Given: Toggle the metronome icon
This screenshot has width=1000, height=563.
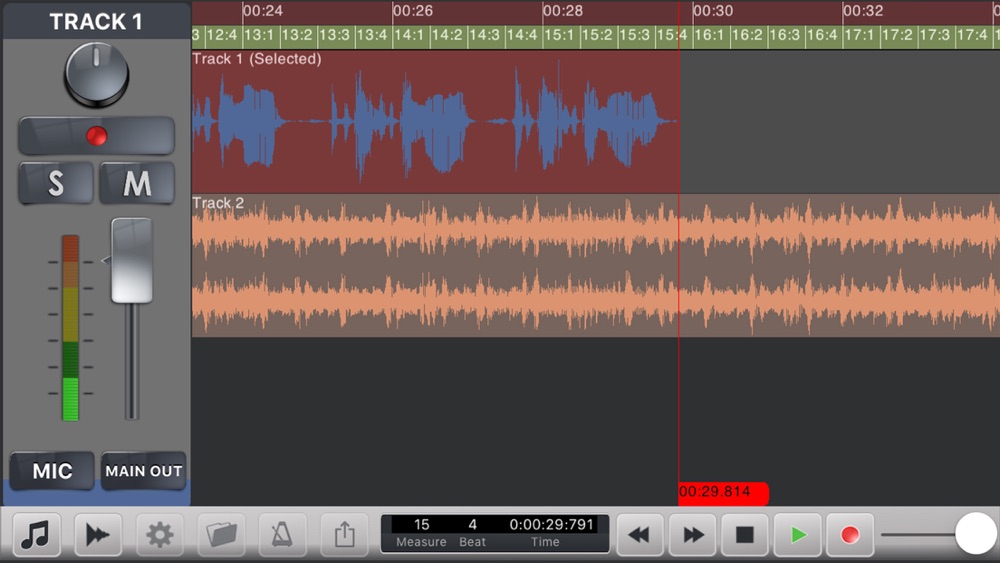Looking at the screenshot, I should 283,534.
